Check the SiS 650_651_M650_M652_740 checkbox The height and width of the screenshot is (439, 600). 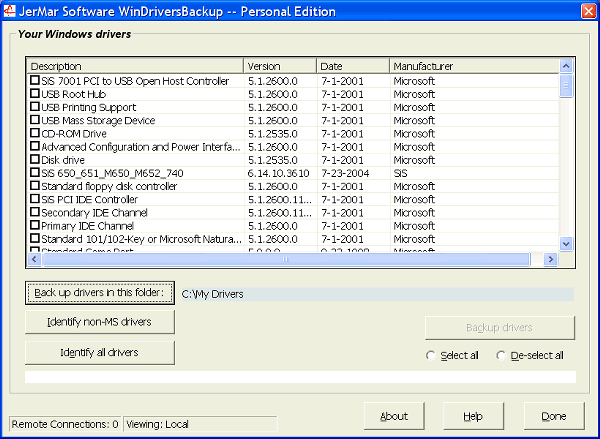click(35, 172)
